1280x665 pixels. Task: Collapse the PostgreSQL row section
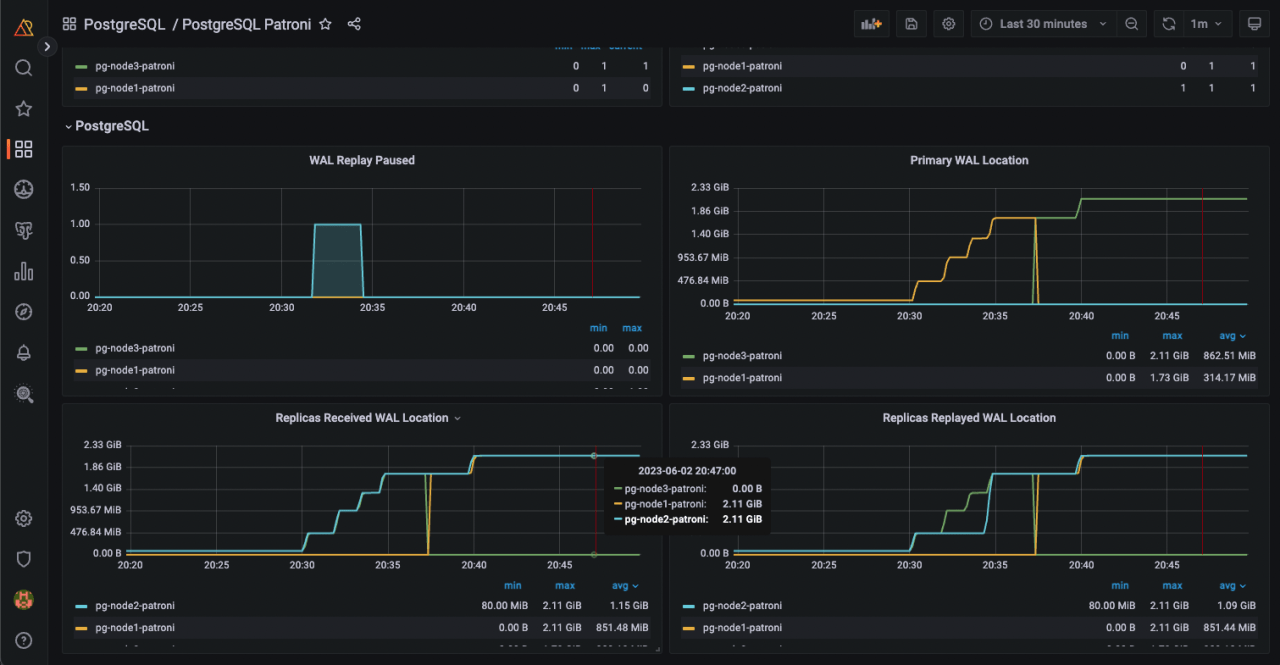(x=68, y=126)
